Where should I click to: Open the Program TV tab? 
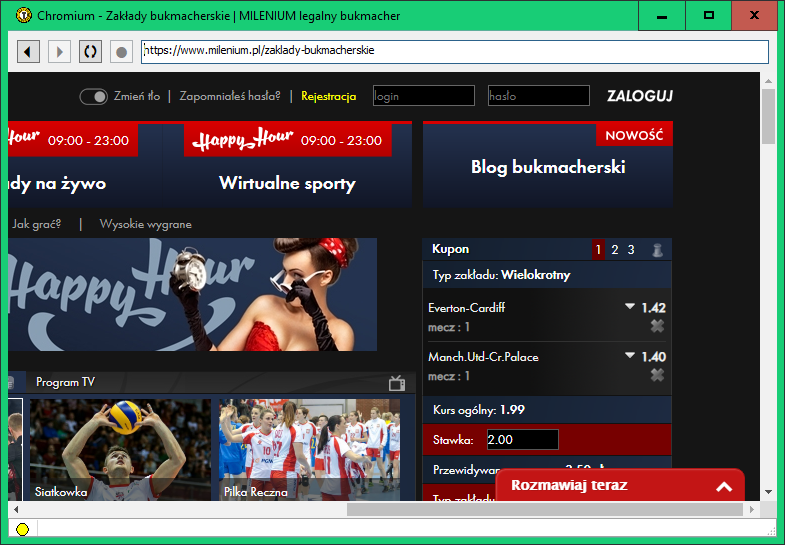[x=65, y=382]
